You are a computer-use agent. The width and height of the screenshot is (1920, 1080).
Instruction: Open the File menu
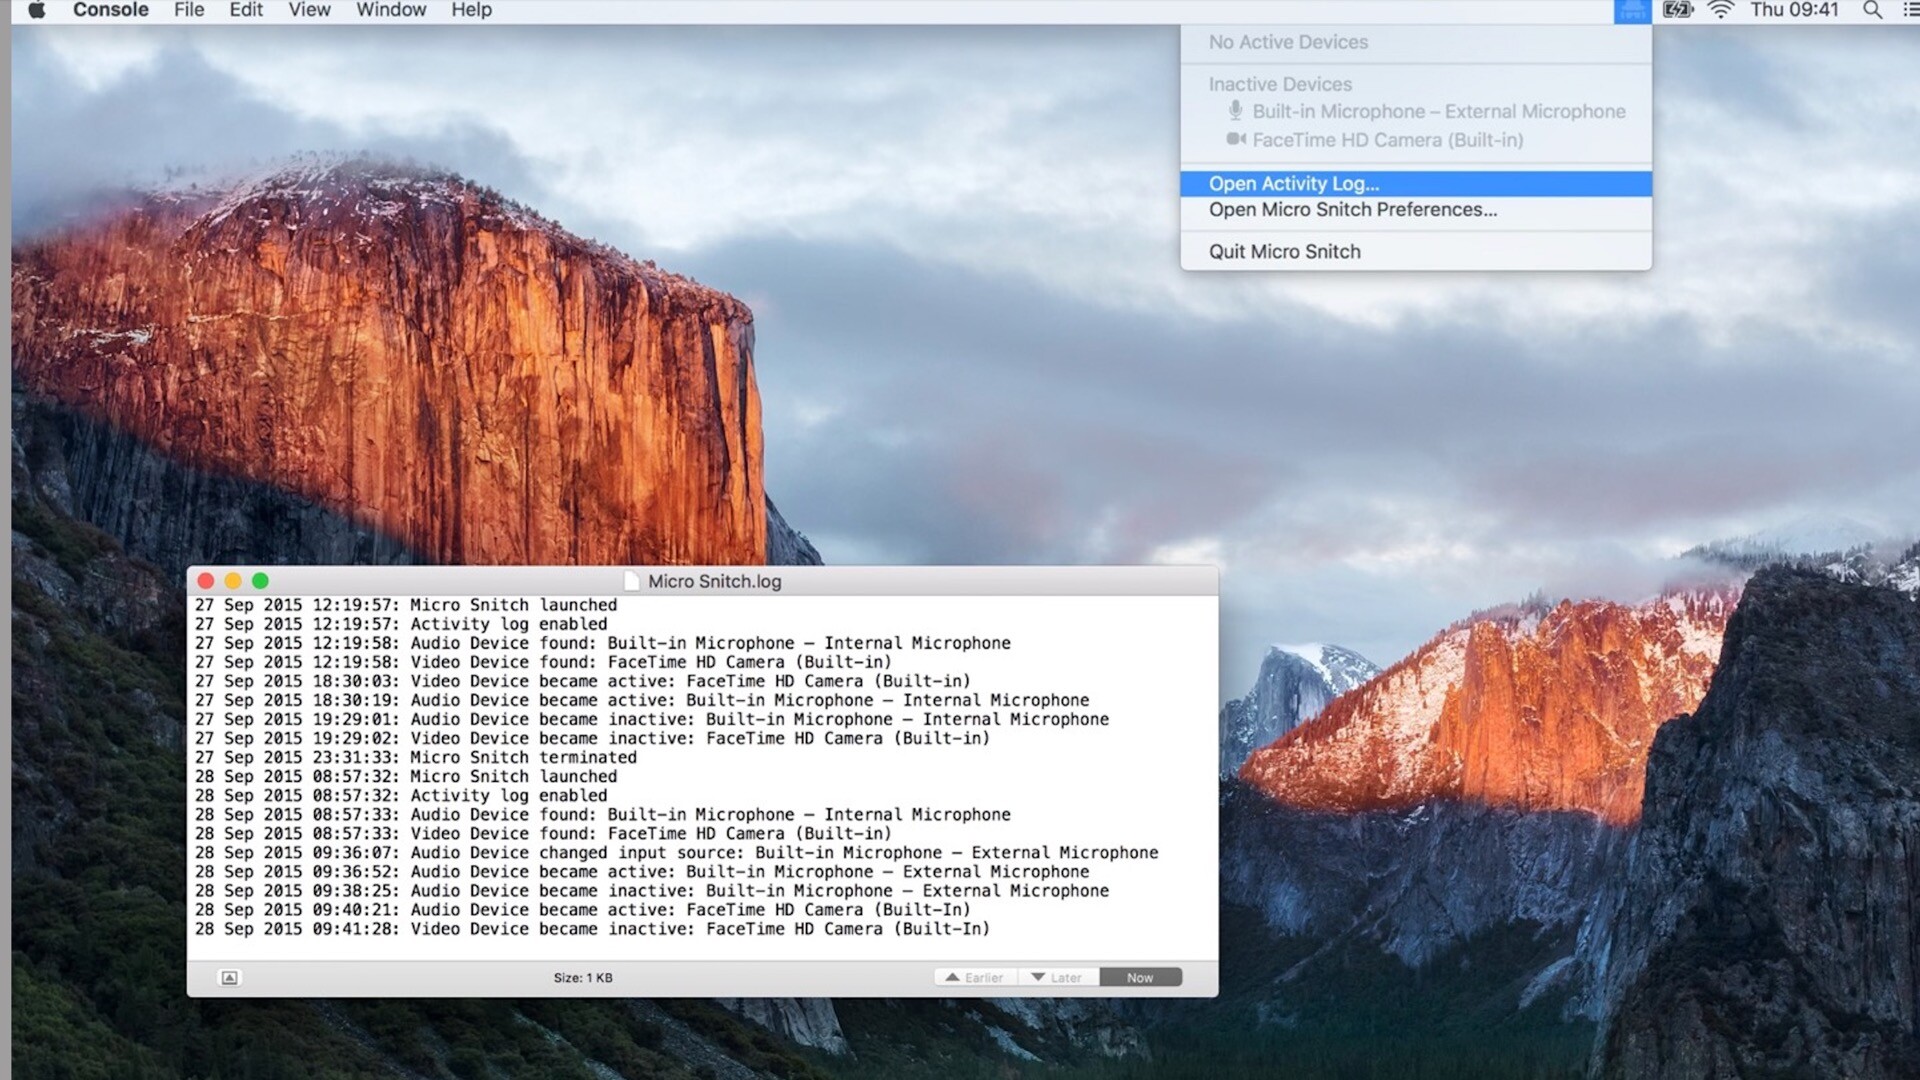189,10
